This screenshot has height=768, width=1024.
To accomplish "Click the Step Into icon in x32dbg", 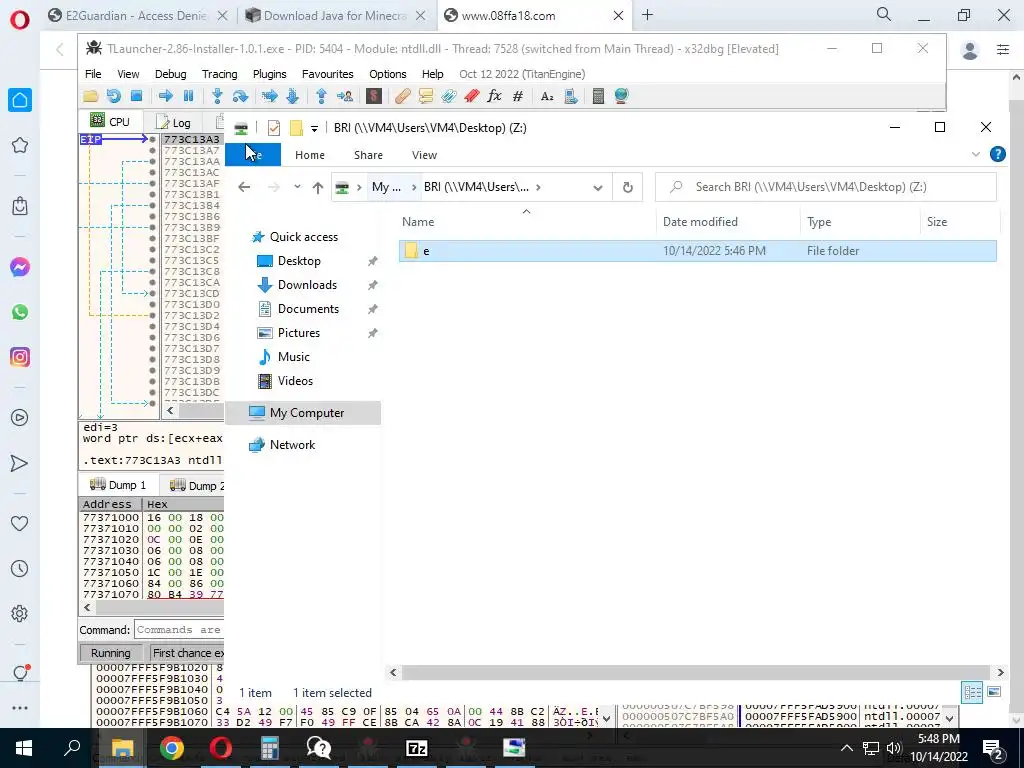I will (217, 97).
